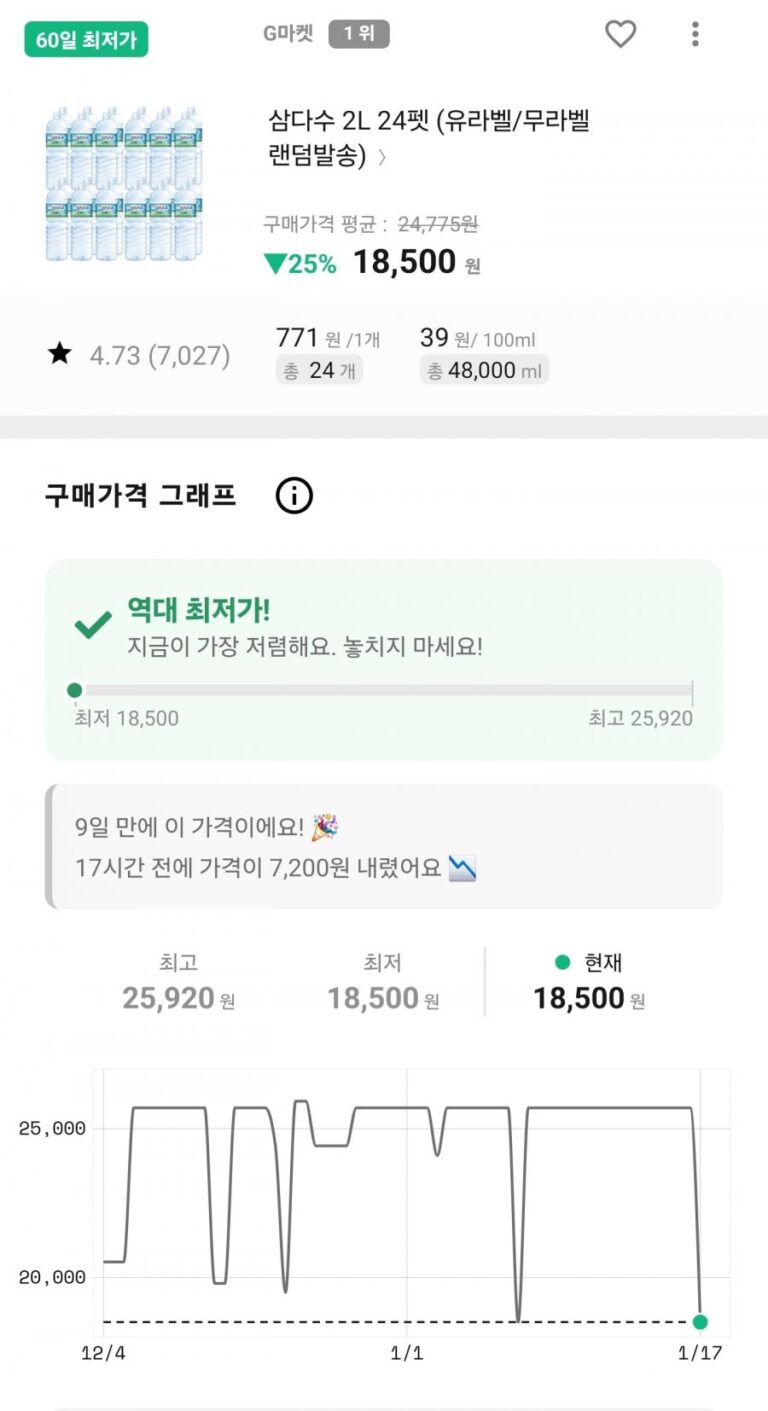Image resolution: width=768 pixels, height=1411 pixels.
Task: Tap the 총 24개 quantity chip
Action: coord(319,371)
